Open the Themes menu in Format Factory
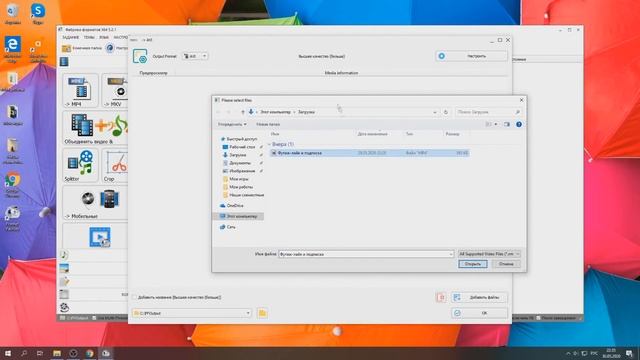This screenshot has height=360, width=640. [89, 38]
